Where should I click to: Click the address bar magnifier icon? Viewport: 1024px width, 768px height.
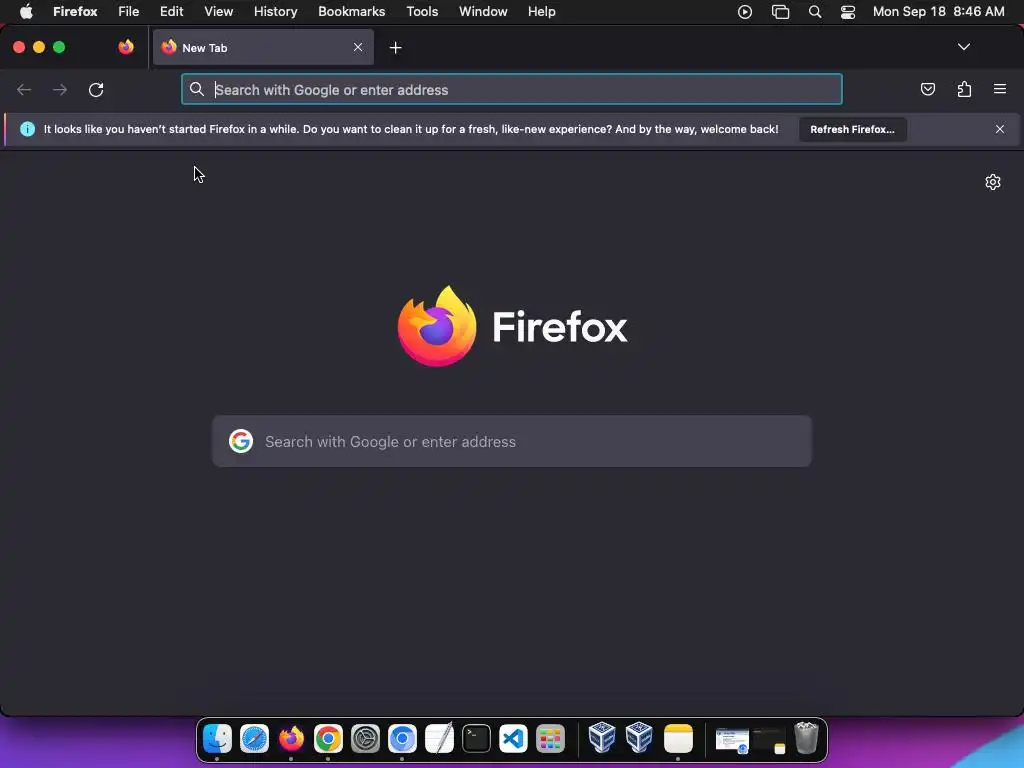click(x=197, y=89)
